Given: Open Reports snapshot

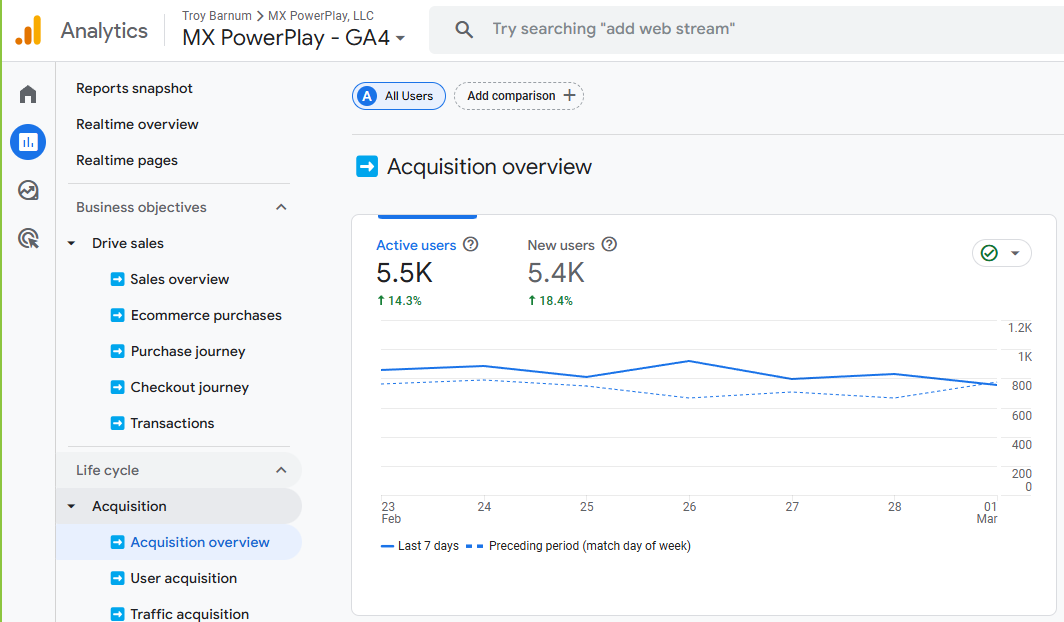Looking at the screenshot, I should (x=134, y=88).
